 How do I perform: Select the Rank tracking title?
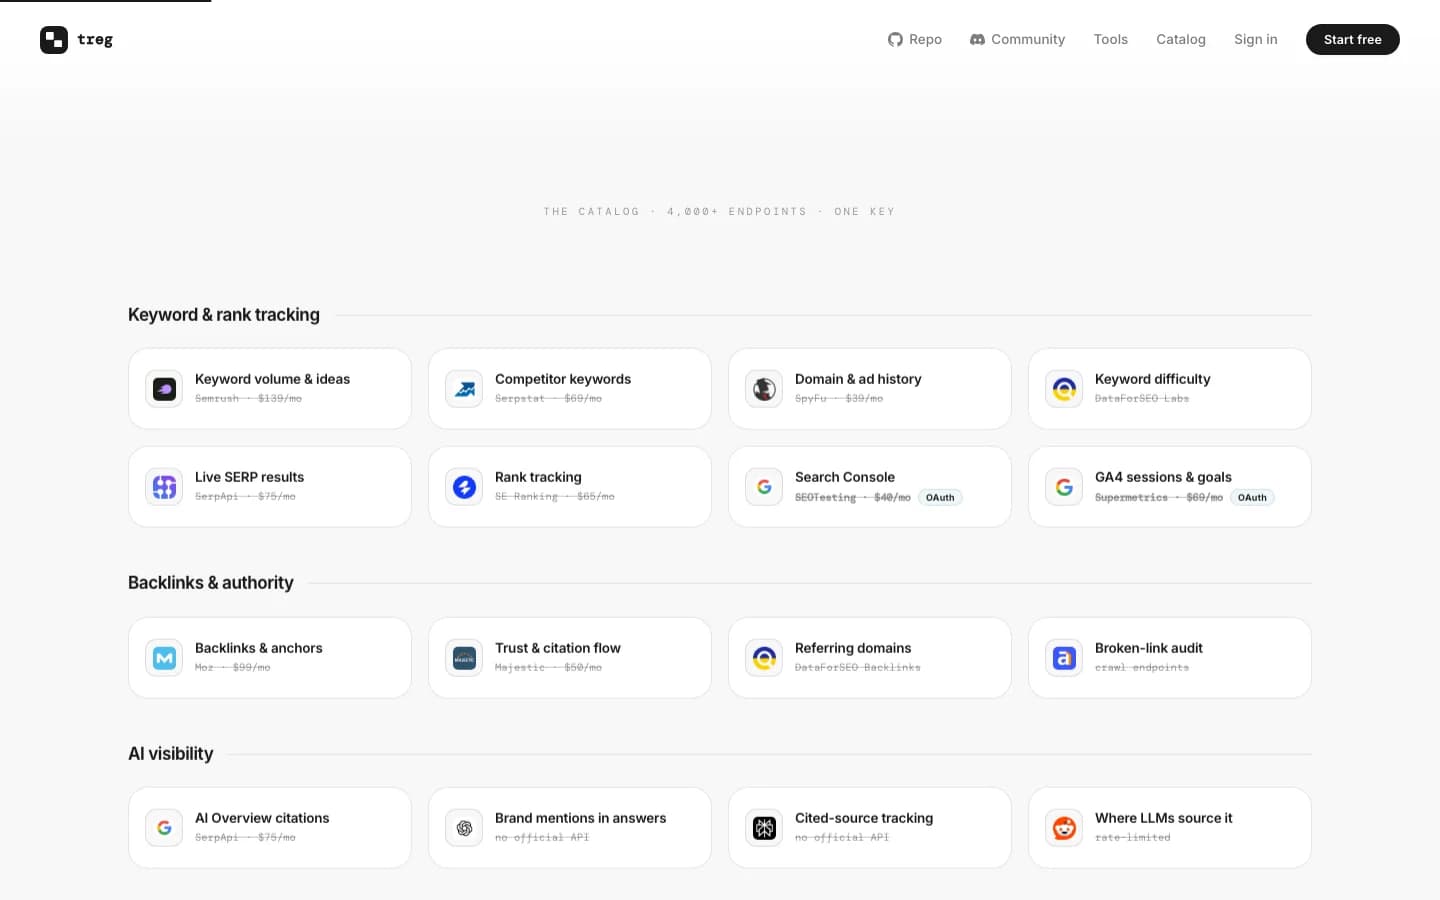[538, 477]
